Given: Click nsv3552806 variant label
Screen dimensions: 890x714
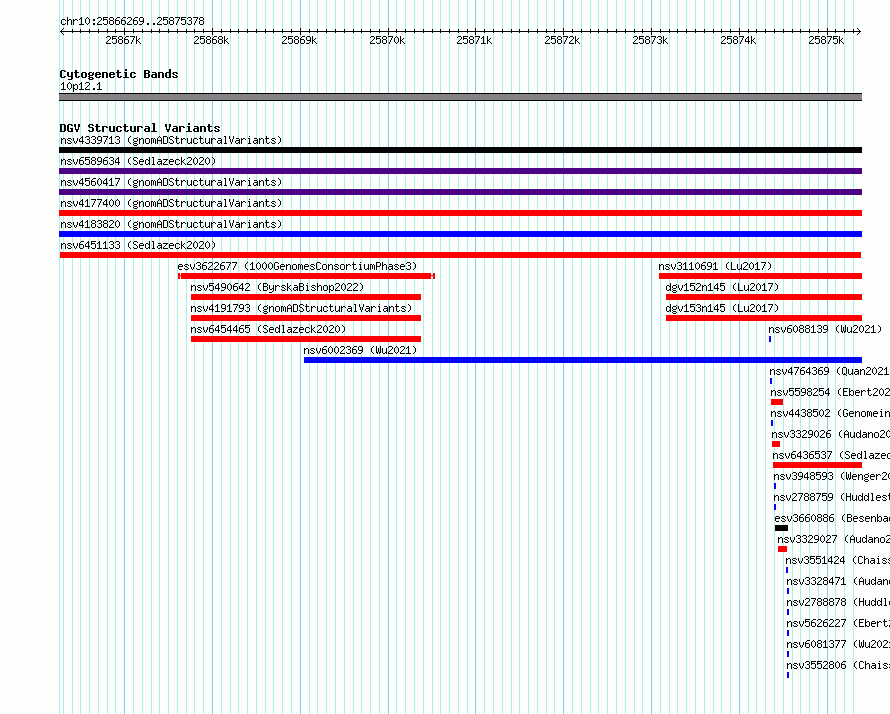Looking at the screenshot, I should pyautogui.click(x=838, y=665).
